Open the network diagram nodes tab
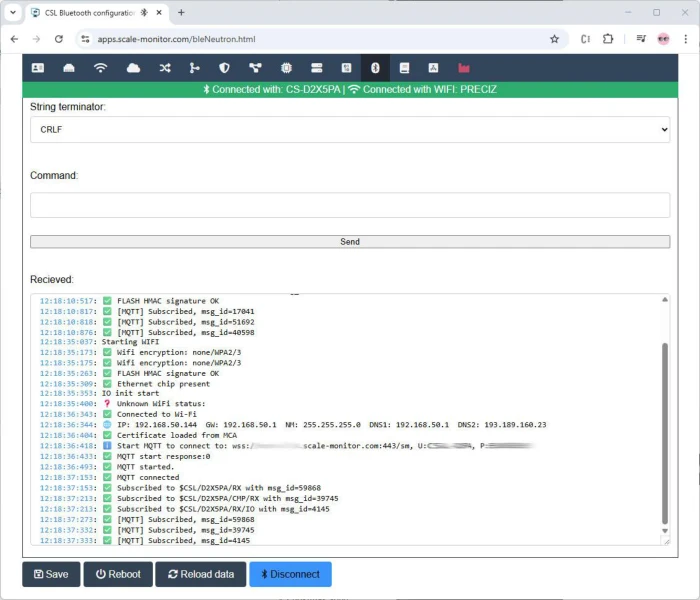700x600 pixels. pos(255,68)
